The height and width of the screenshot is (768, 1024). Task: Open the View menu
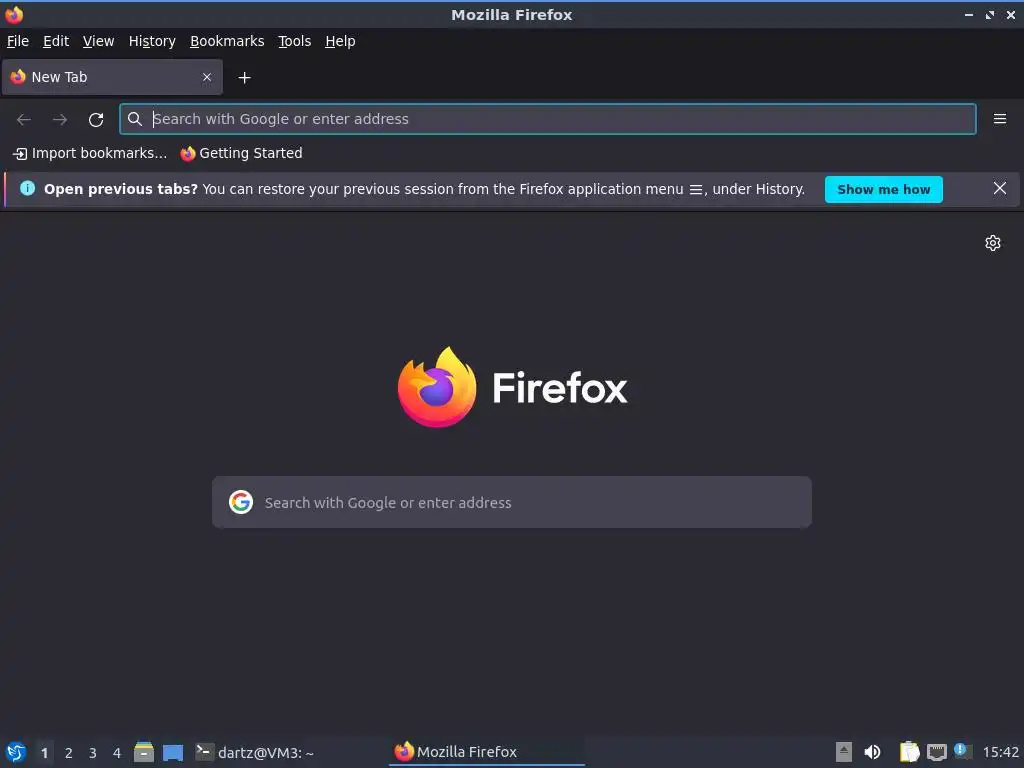[98, 41]
